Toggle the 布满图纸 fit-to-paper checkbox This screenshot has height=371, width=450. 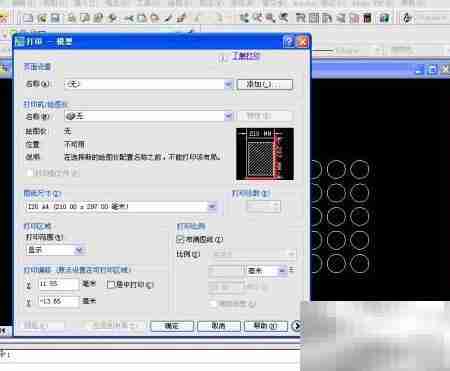(180, 239)
